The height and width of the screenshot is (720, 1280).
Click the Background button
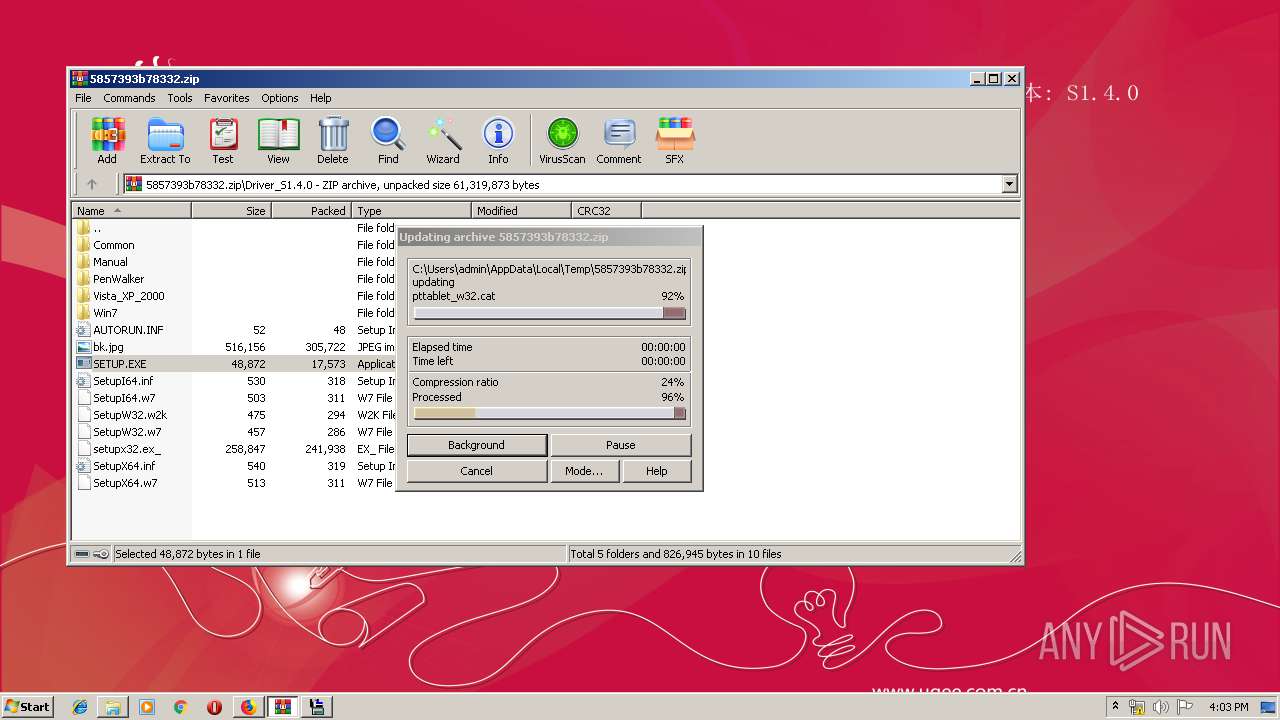[x=477, y=445]
